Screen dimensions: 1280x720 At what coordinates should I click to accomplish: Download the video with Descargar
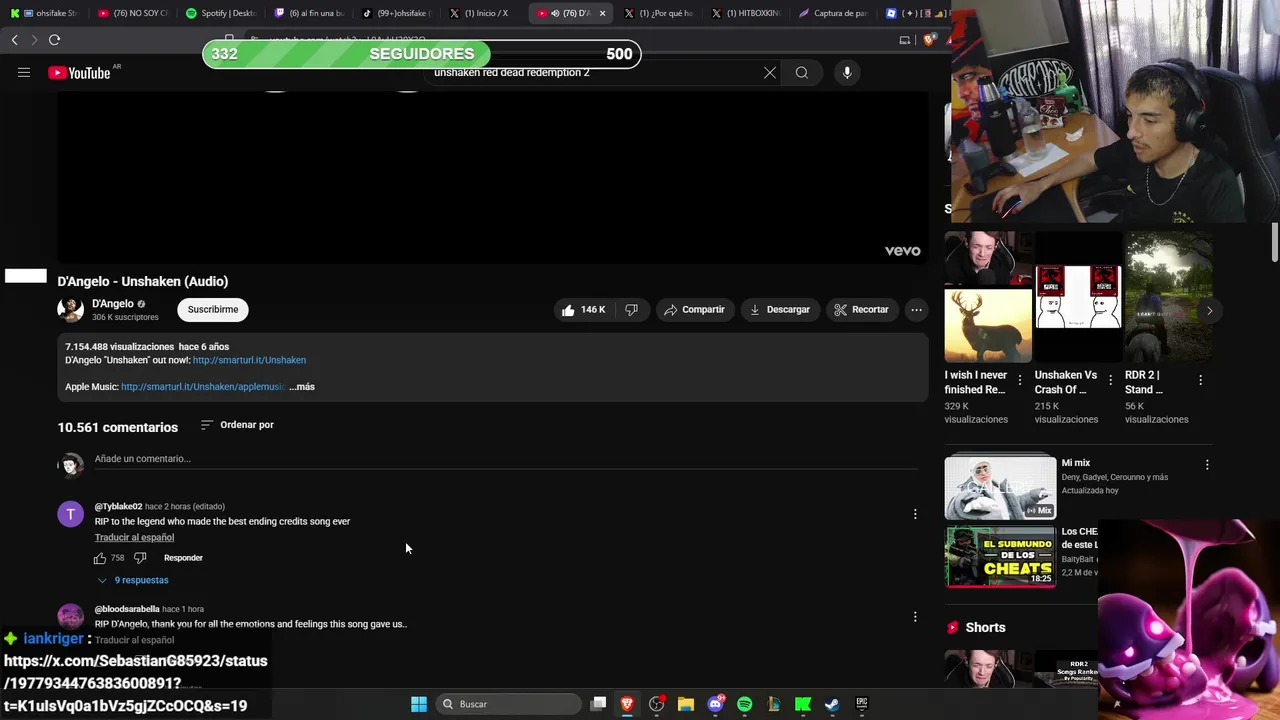tap(779, 310)
